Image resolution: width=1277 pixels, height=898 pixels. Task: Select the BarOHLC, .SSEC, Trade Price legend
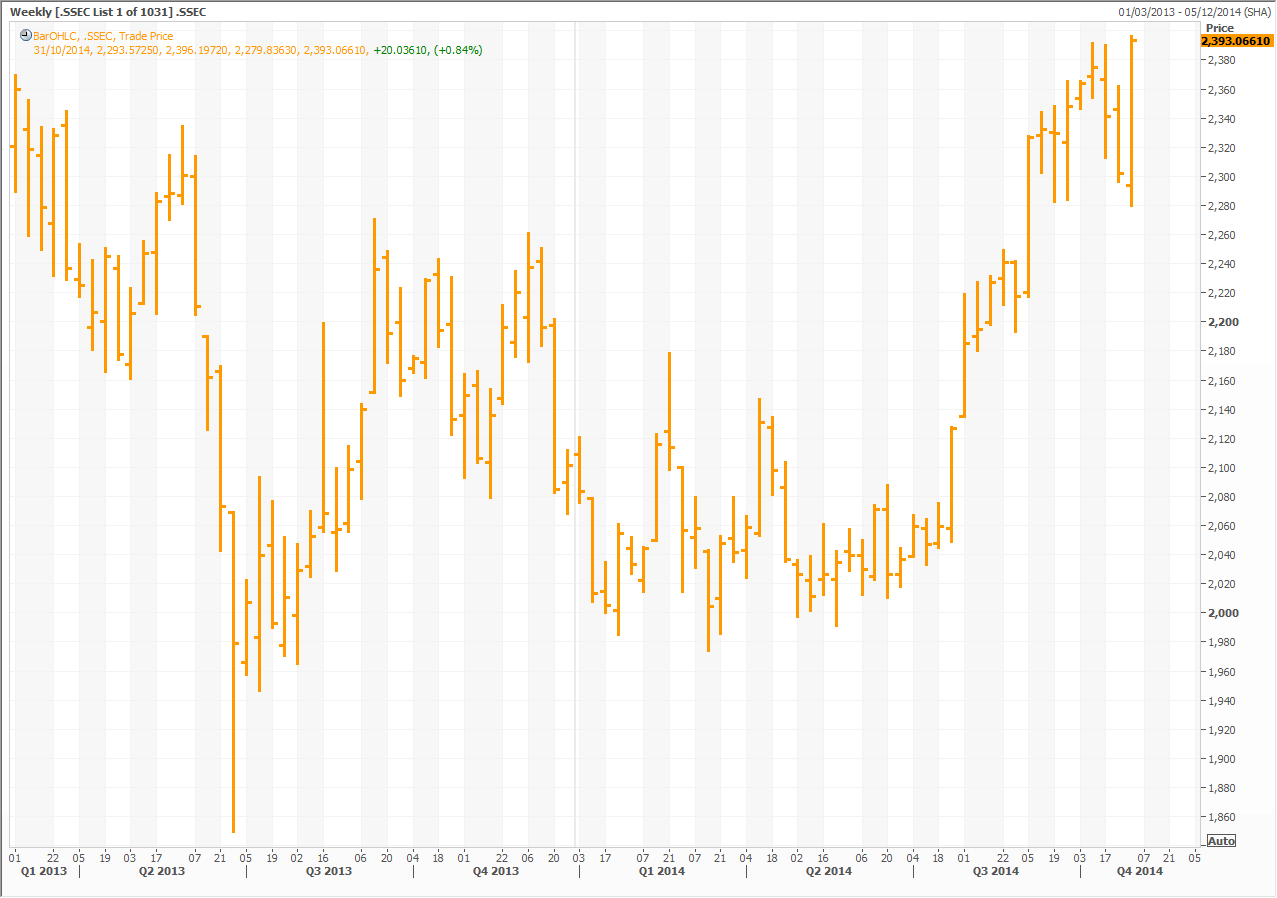pyautogui.click(x=103, y=36)
